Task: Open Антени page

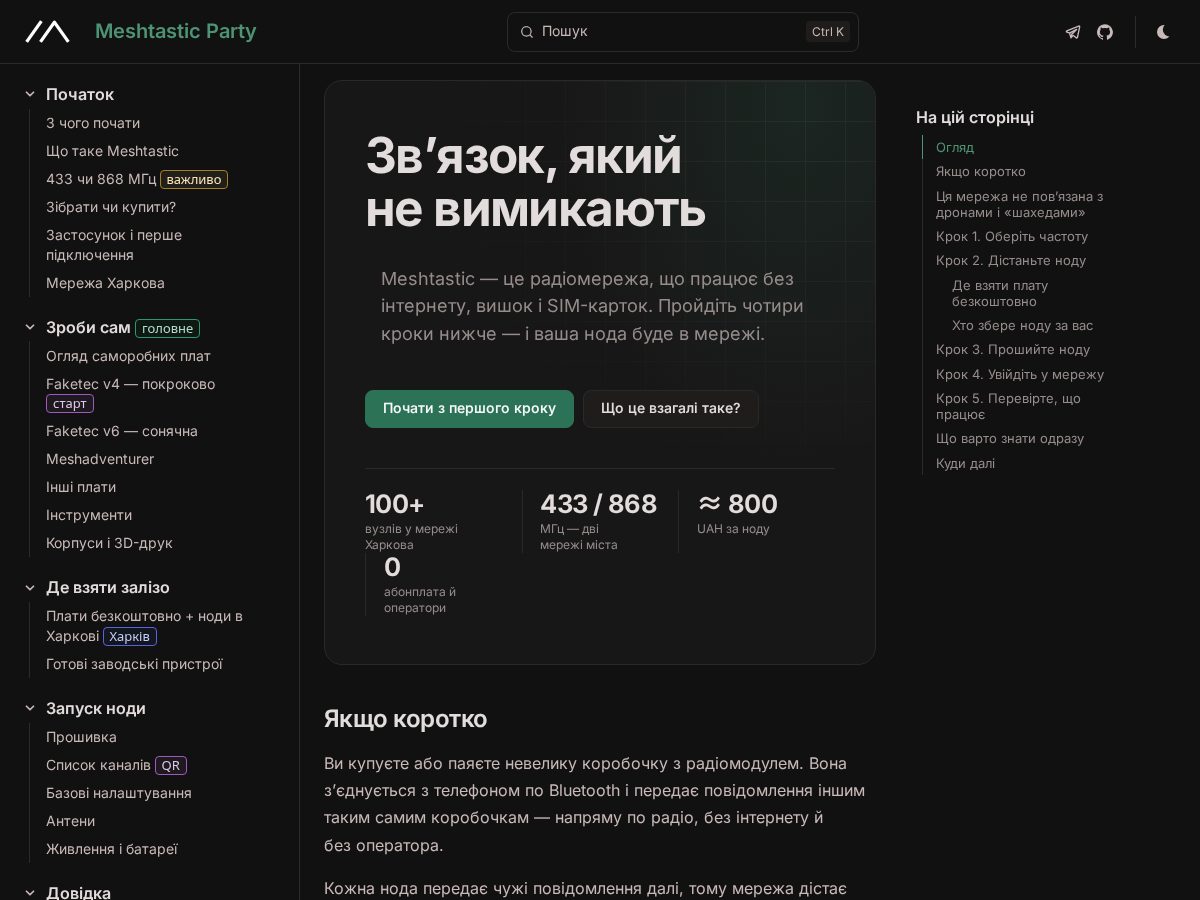Action: tap(70, 821)
